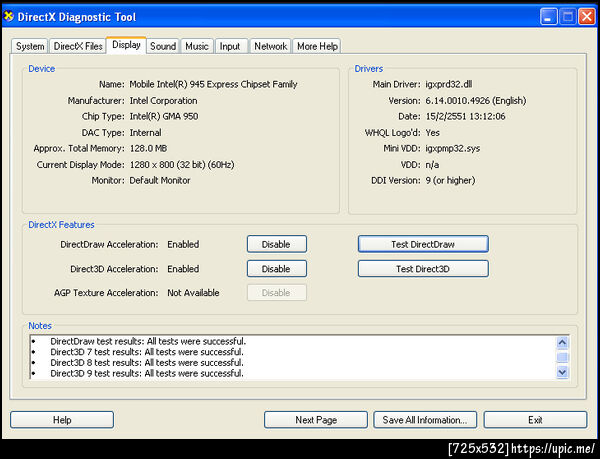
Task: Open the DirectX Files tab
Action: (78, 46)
